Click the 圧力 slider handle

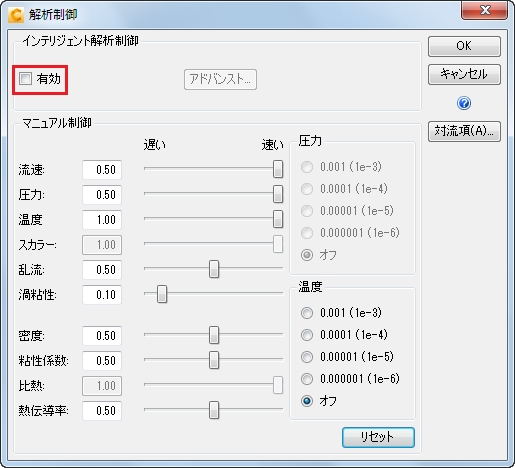[x=278, y=194]
